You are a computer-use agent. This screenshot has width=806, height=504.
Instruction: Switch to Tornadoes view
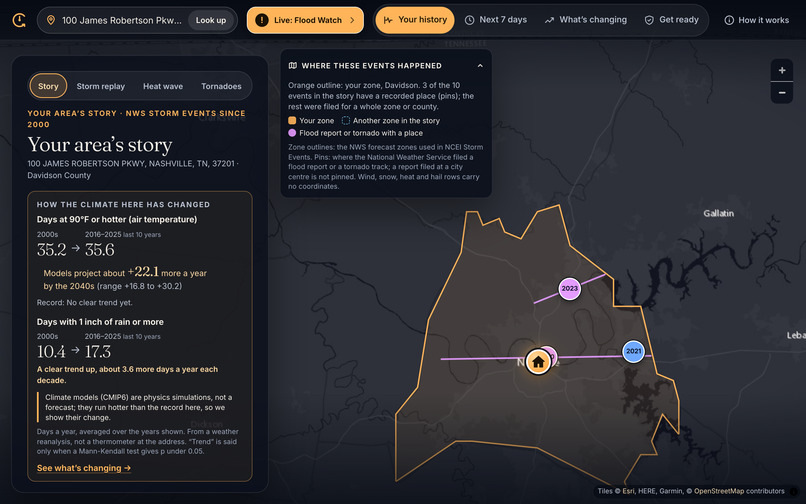pos(221,86)
